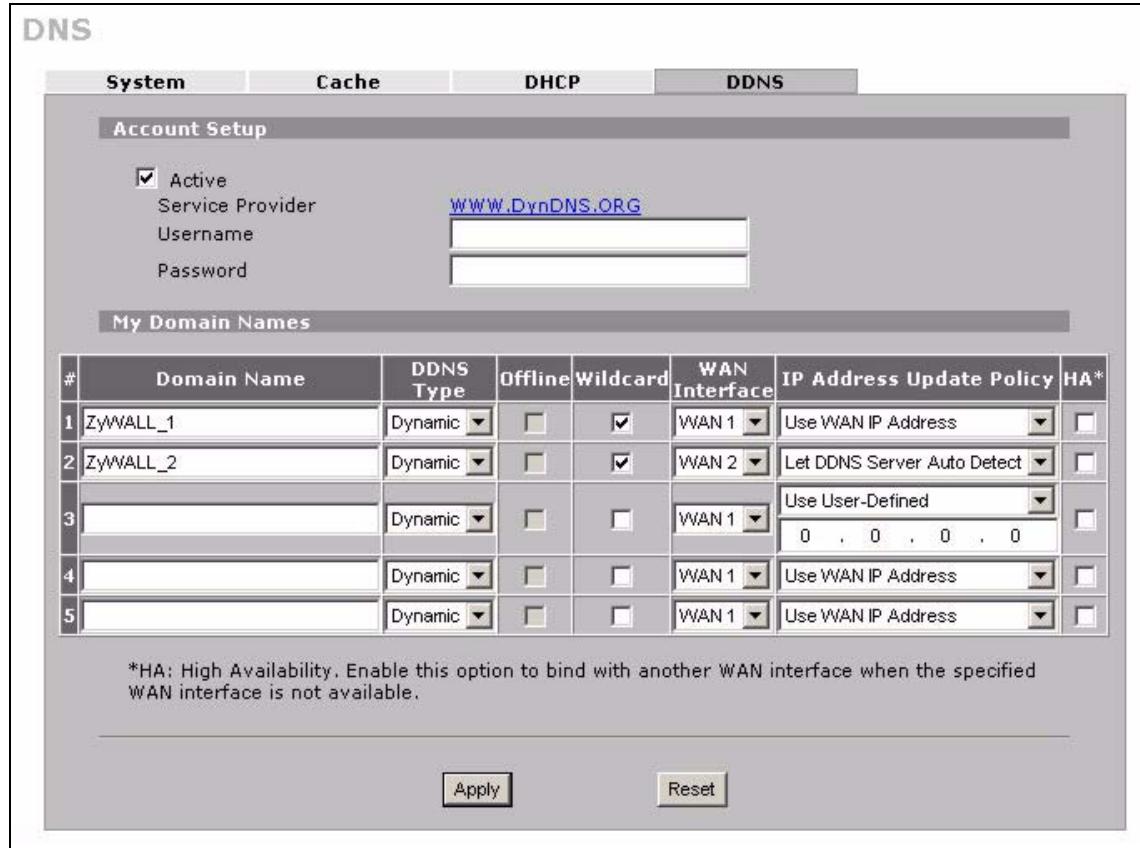Click the Password input field

599,271
